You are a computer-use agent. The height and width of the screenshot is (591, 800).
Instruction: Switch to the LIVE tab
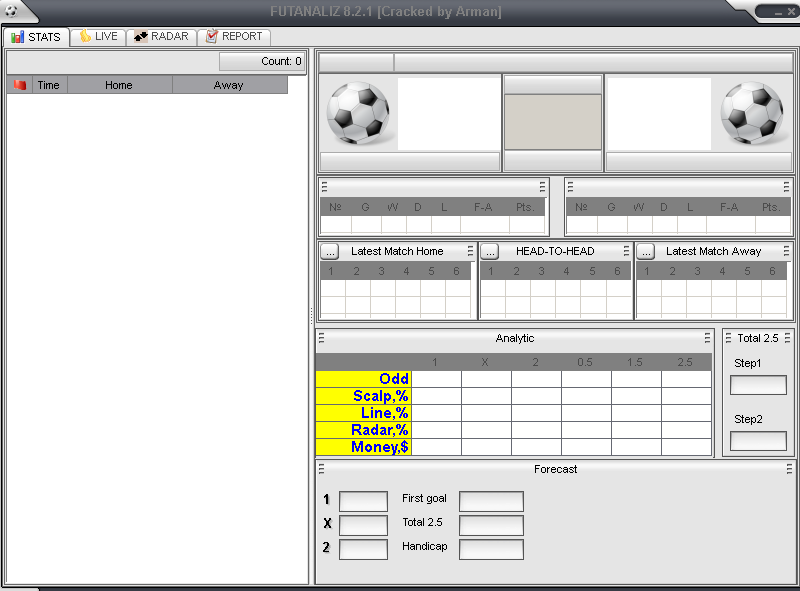pyautogui.click(x=98, y=37)
